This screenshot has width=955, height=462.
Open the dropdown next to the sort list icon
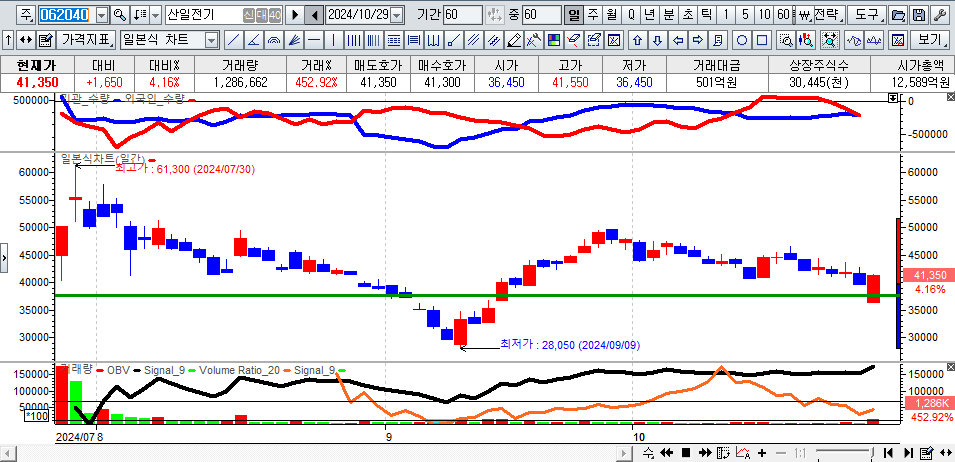(155, 15)
